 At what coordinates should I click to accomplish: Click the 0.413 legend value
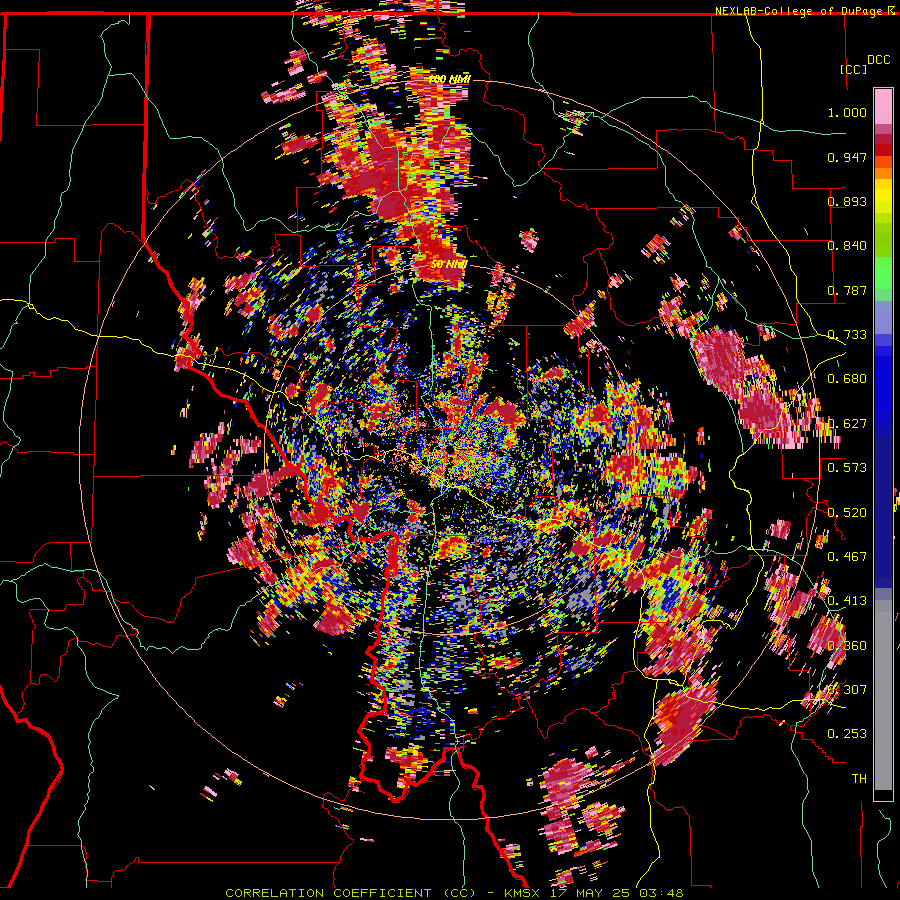click(x=847, y=601)
